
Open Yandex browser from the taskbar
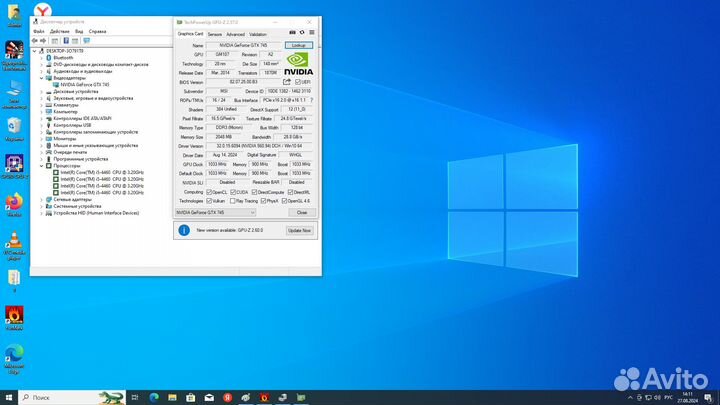pos(227,397)
